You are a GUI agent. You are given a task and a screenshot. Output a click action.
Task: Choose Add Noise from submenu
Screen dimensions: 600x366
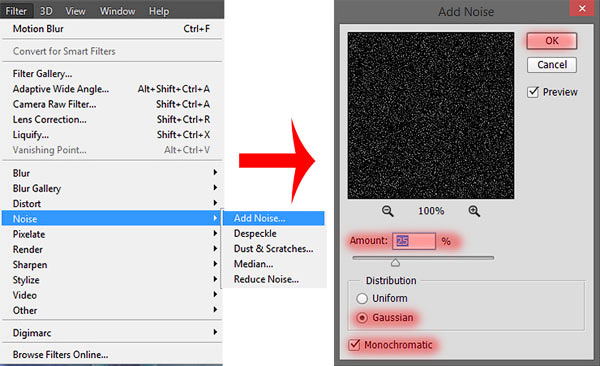pyautogui.click(x=274, y=218)
